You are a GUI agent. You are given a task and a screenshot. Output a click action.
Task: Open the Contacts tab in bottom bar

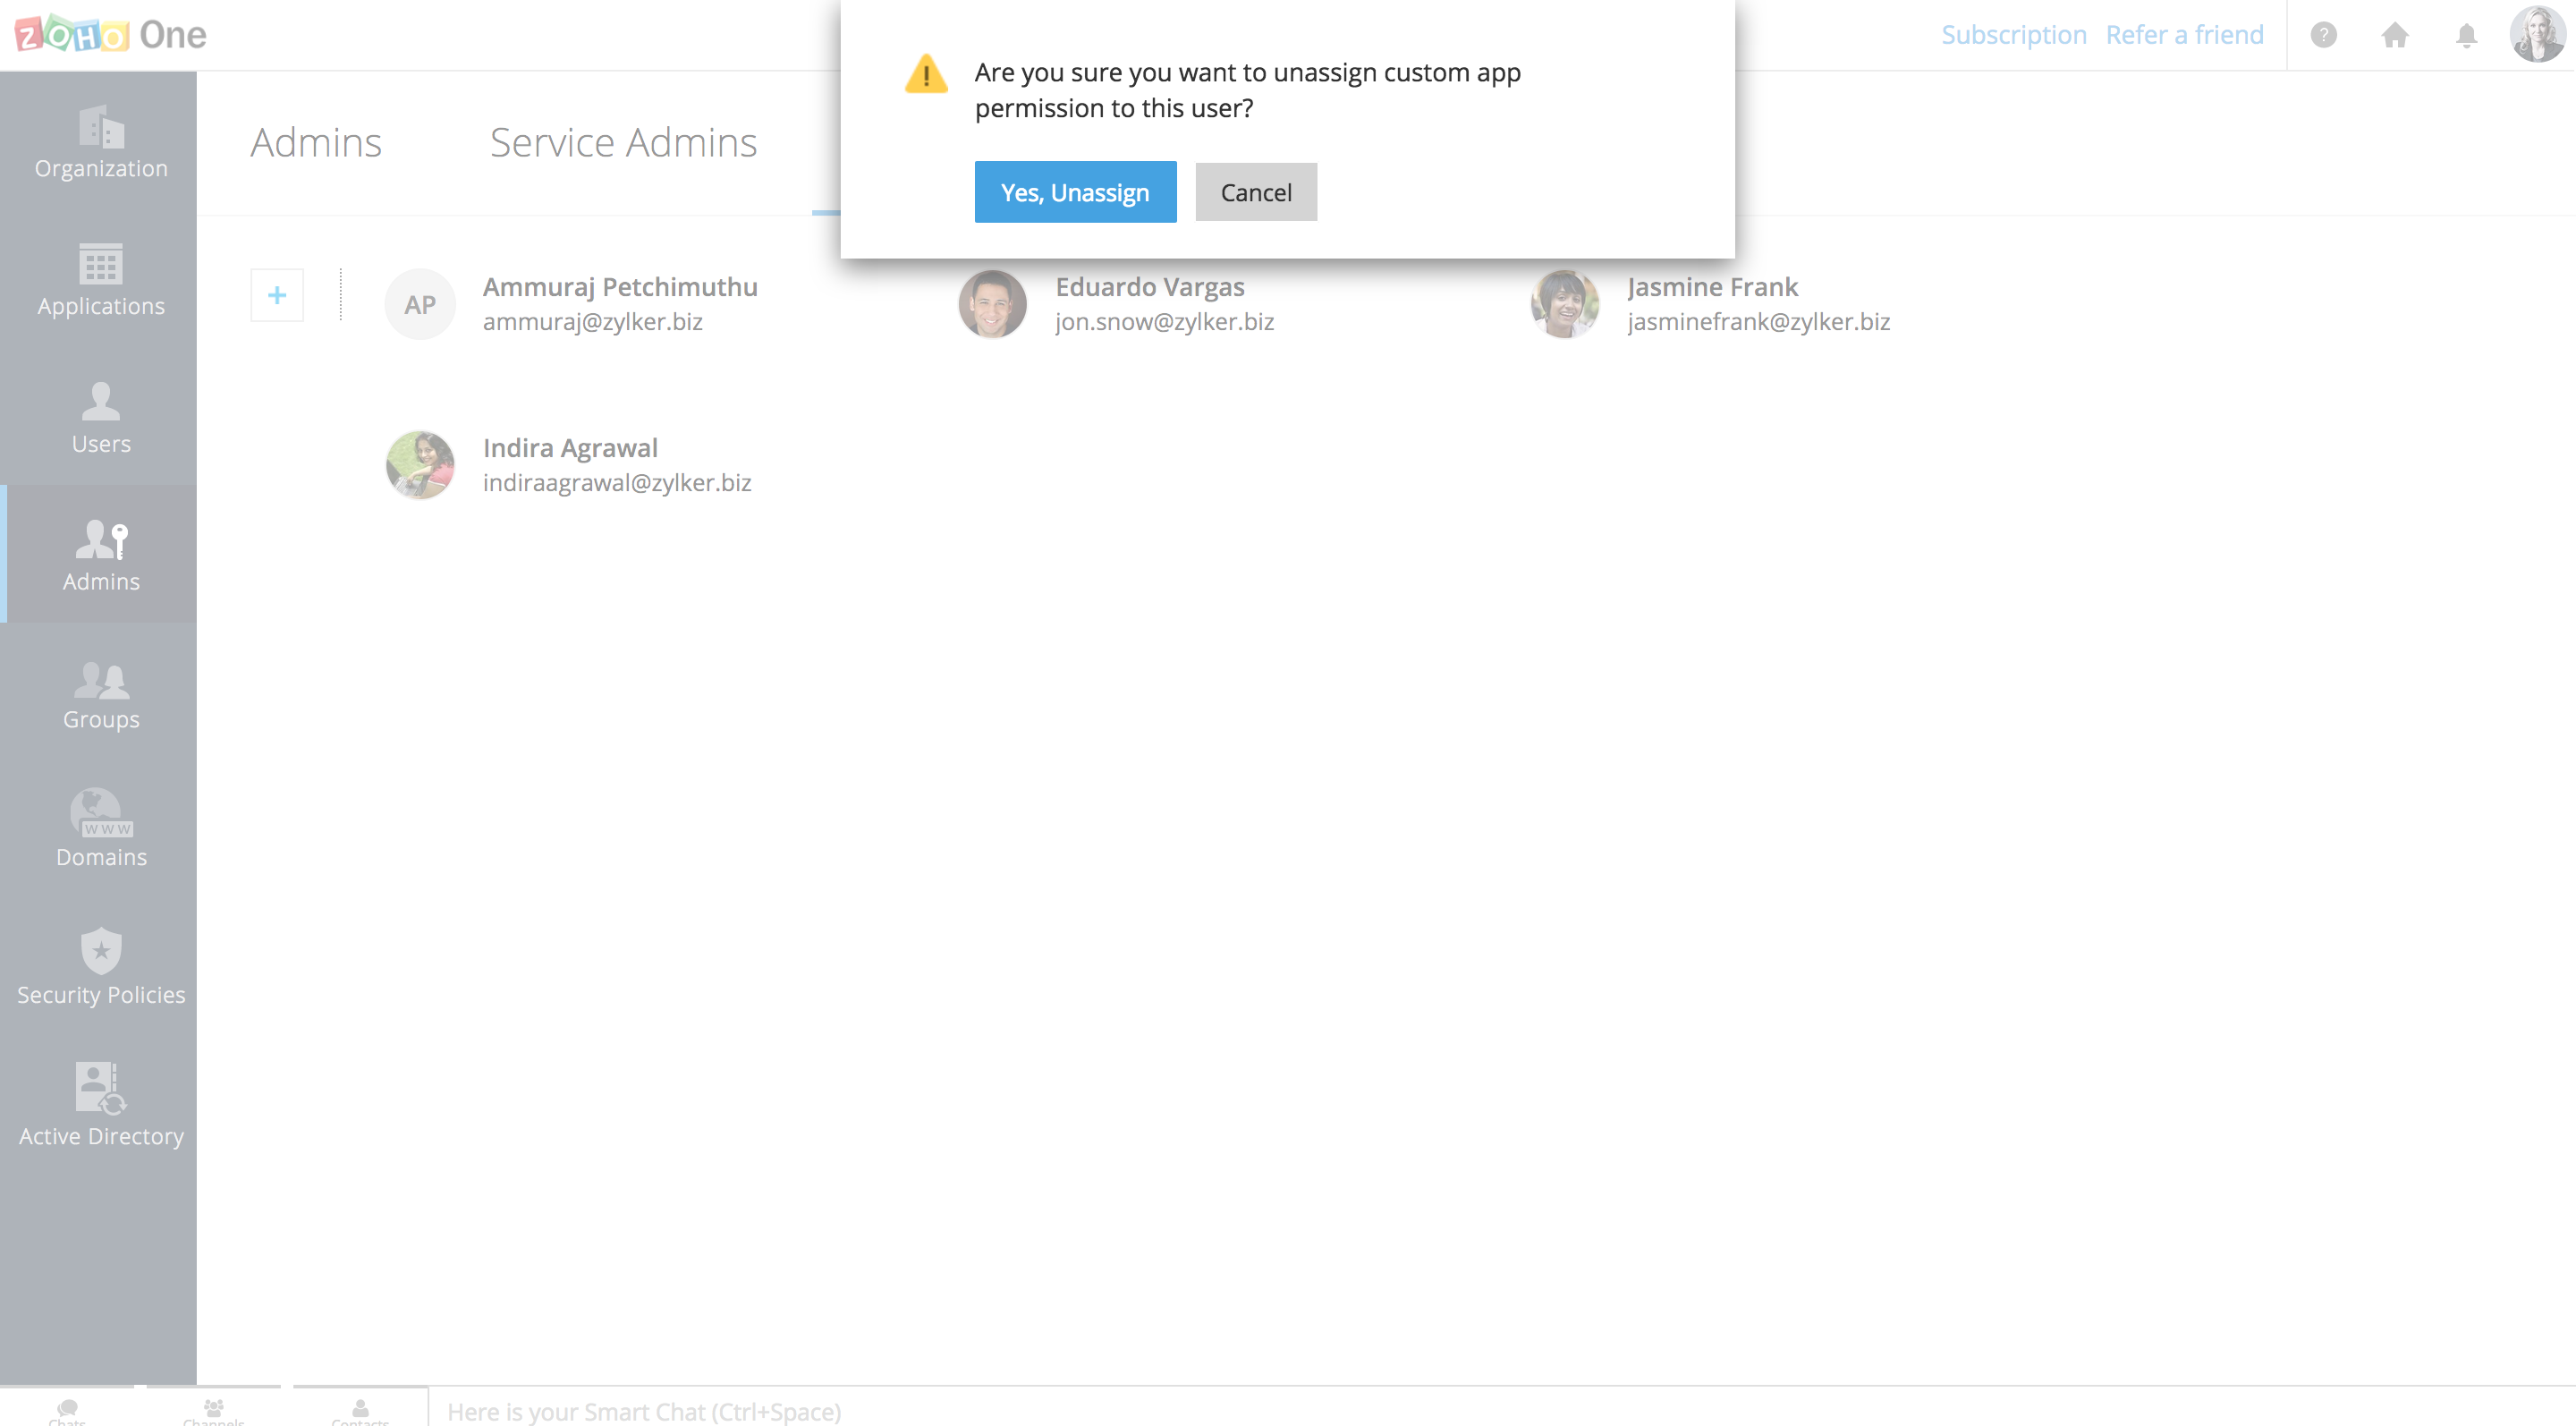pyautogui.click(x=360, y=1408)
